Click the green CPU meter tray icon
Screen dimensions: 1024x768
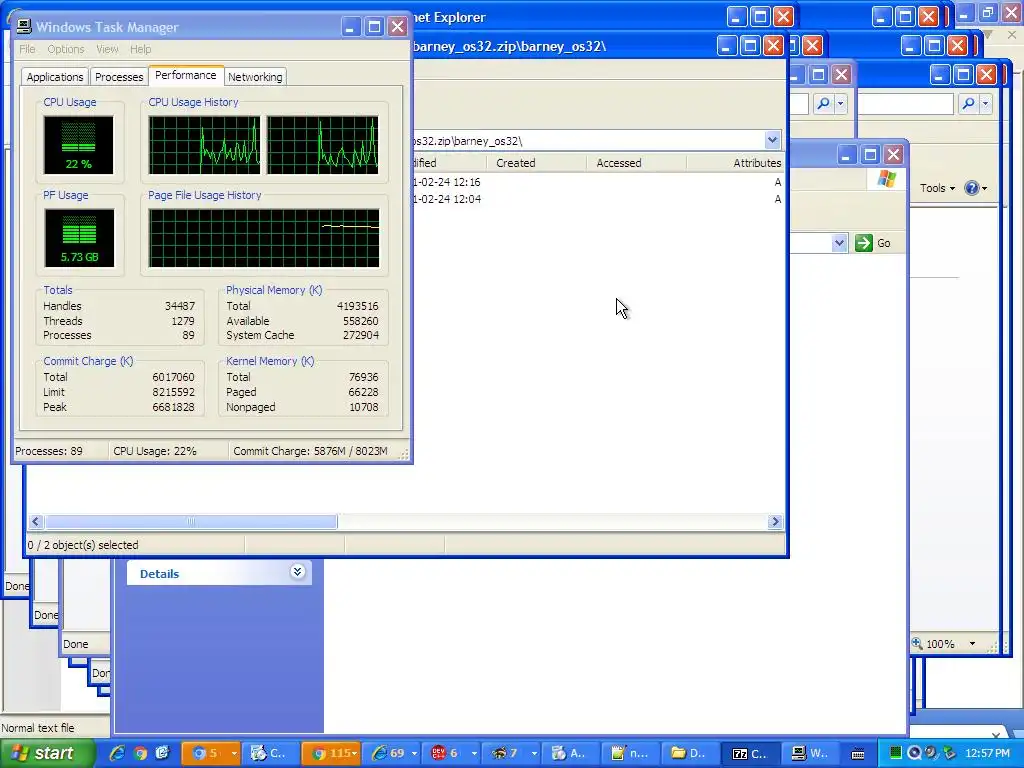[x=895, y=753]
